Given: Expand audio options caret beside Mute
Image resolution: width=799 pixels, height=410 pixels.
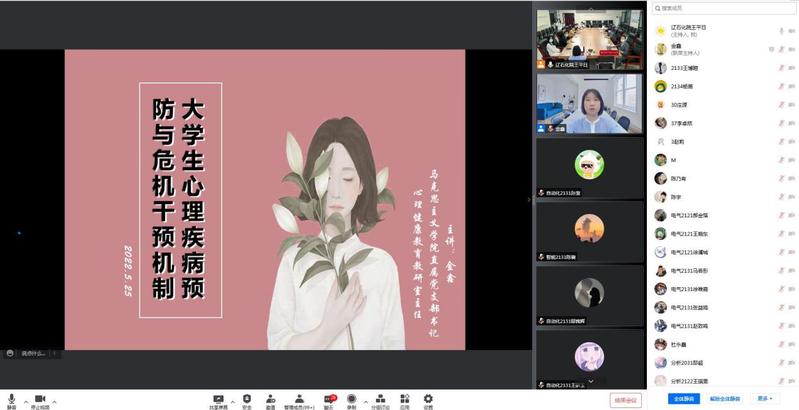Looking at the screenshot, I should tap(25, 402).
